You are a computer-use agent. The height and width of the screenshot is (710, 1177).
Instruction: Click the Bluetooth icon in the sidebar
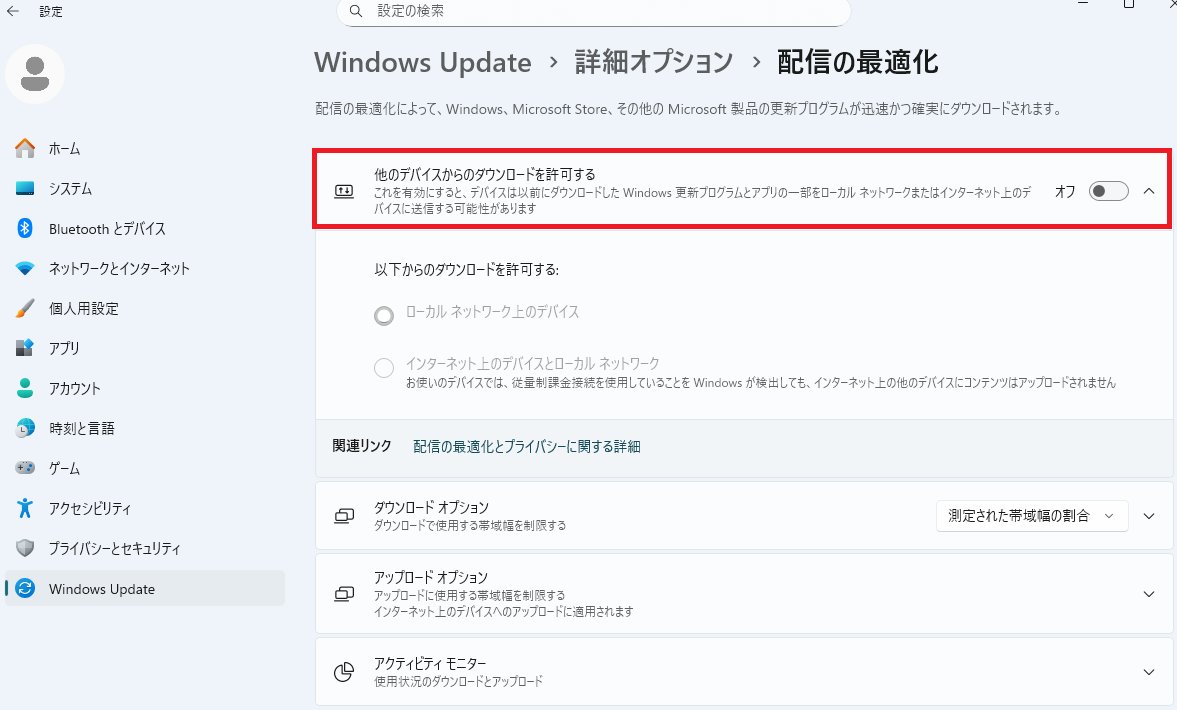(x=25, y=228)
